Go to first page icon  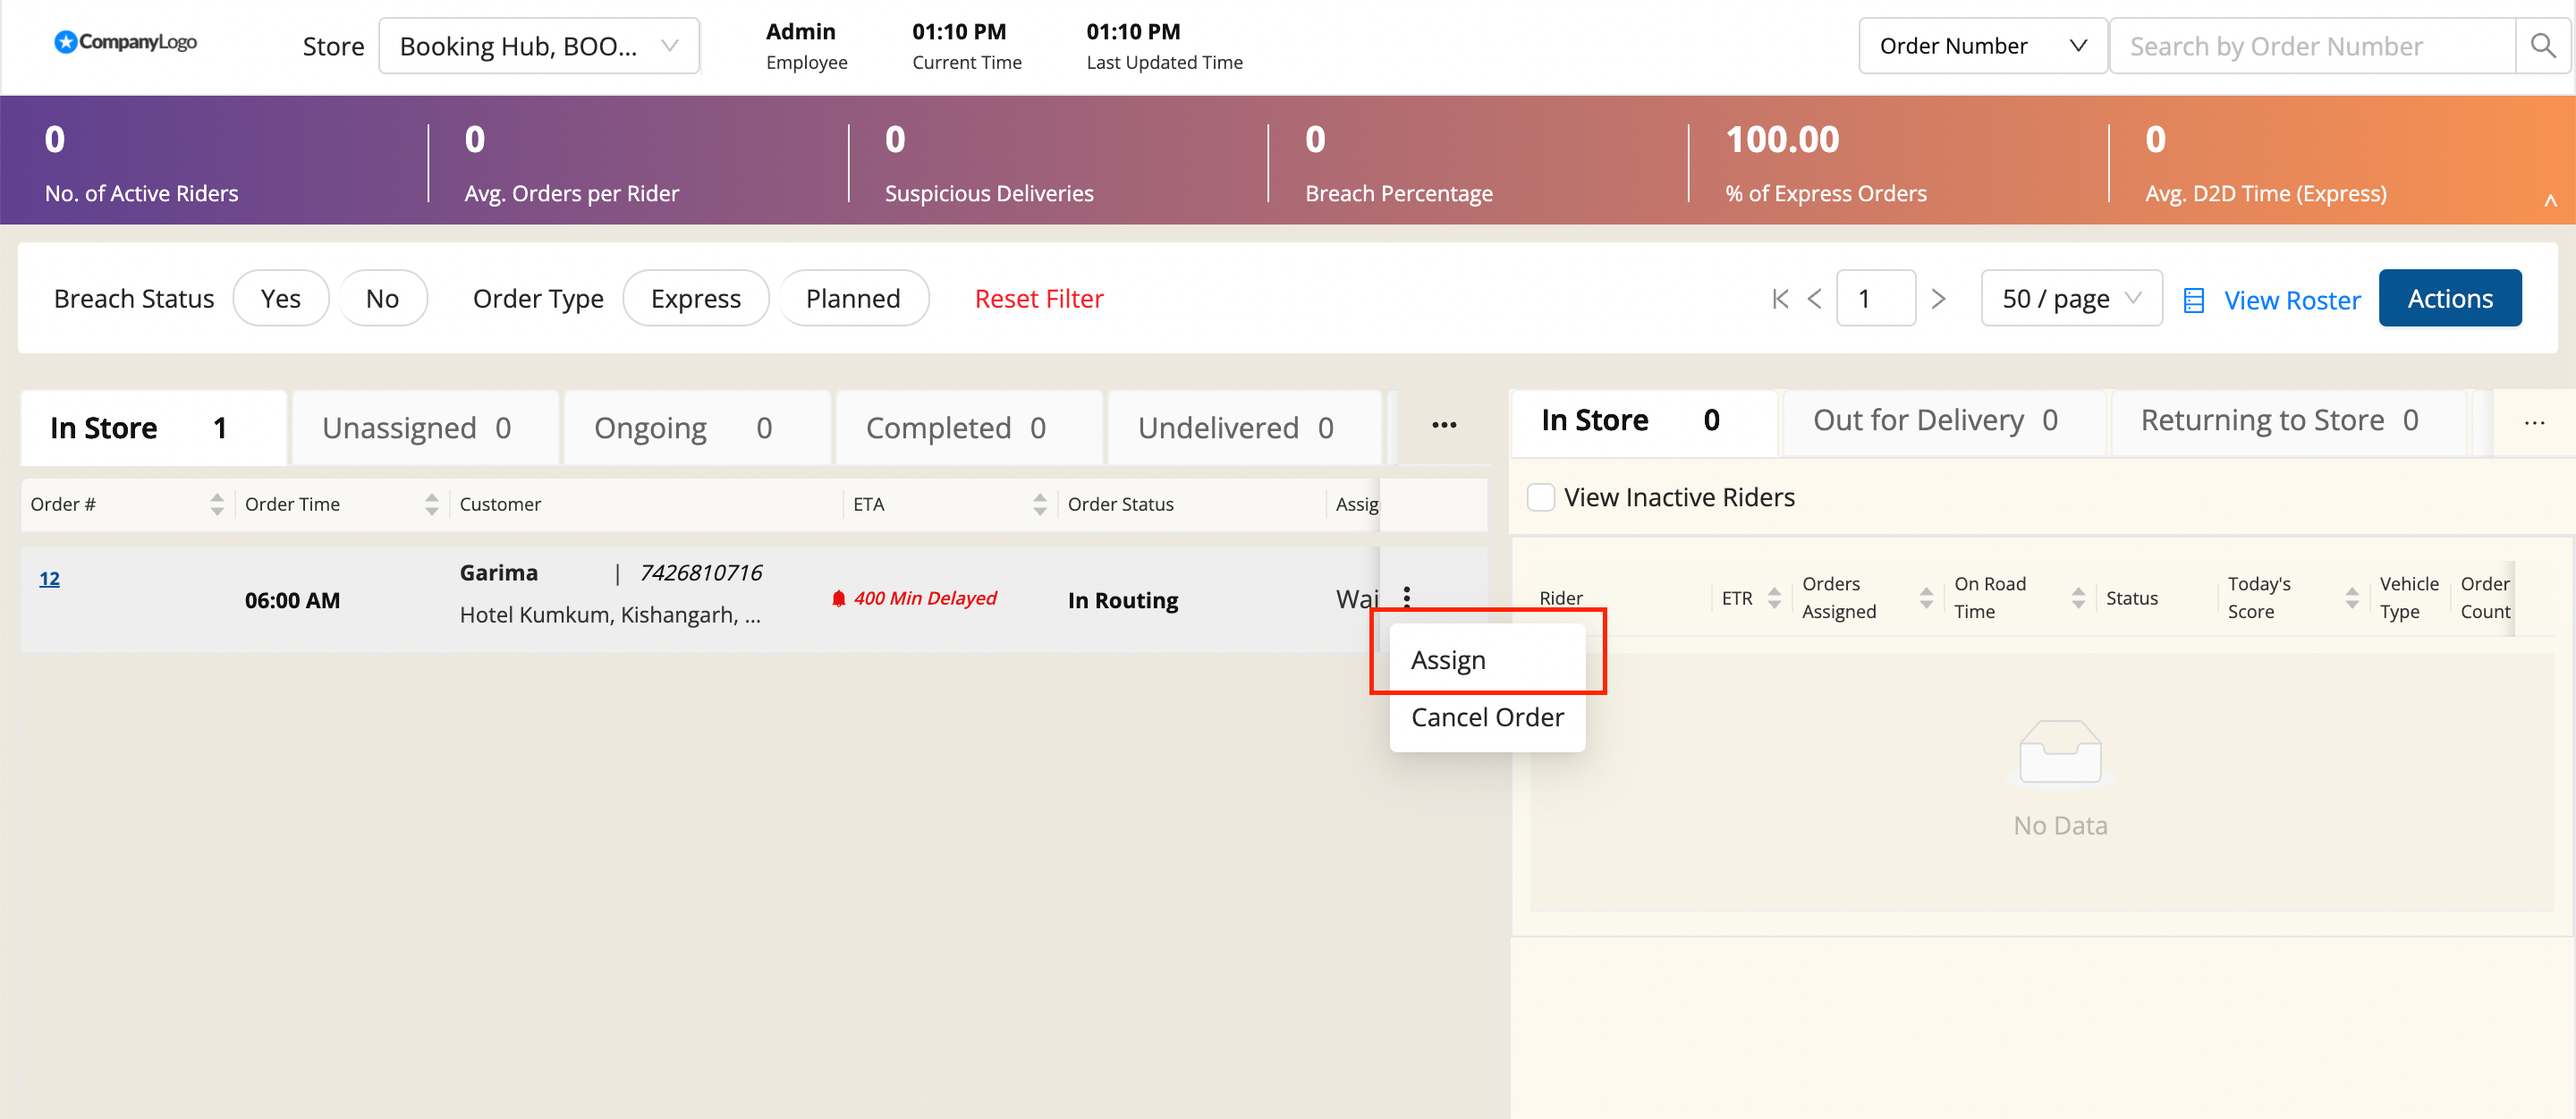point(1780,299)
